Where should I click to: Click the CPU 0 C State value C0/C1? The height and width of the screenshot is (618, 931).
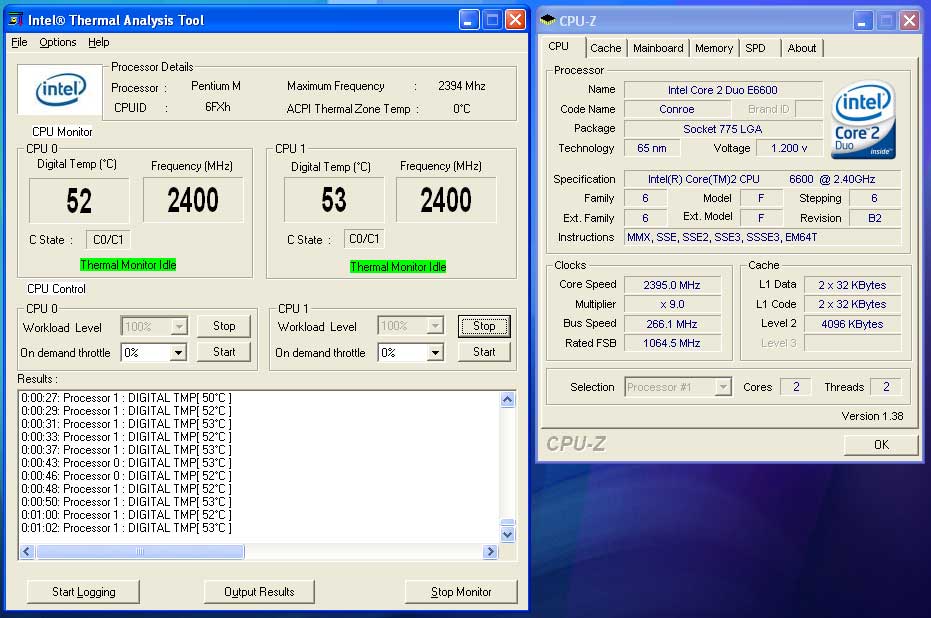point(108,240)
